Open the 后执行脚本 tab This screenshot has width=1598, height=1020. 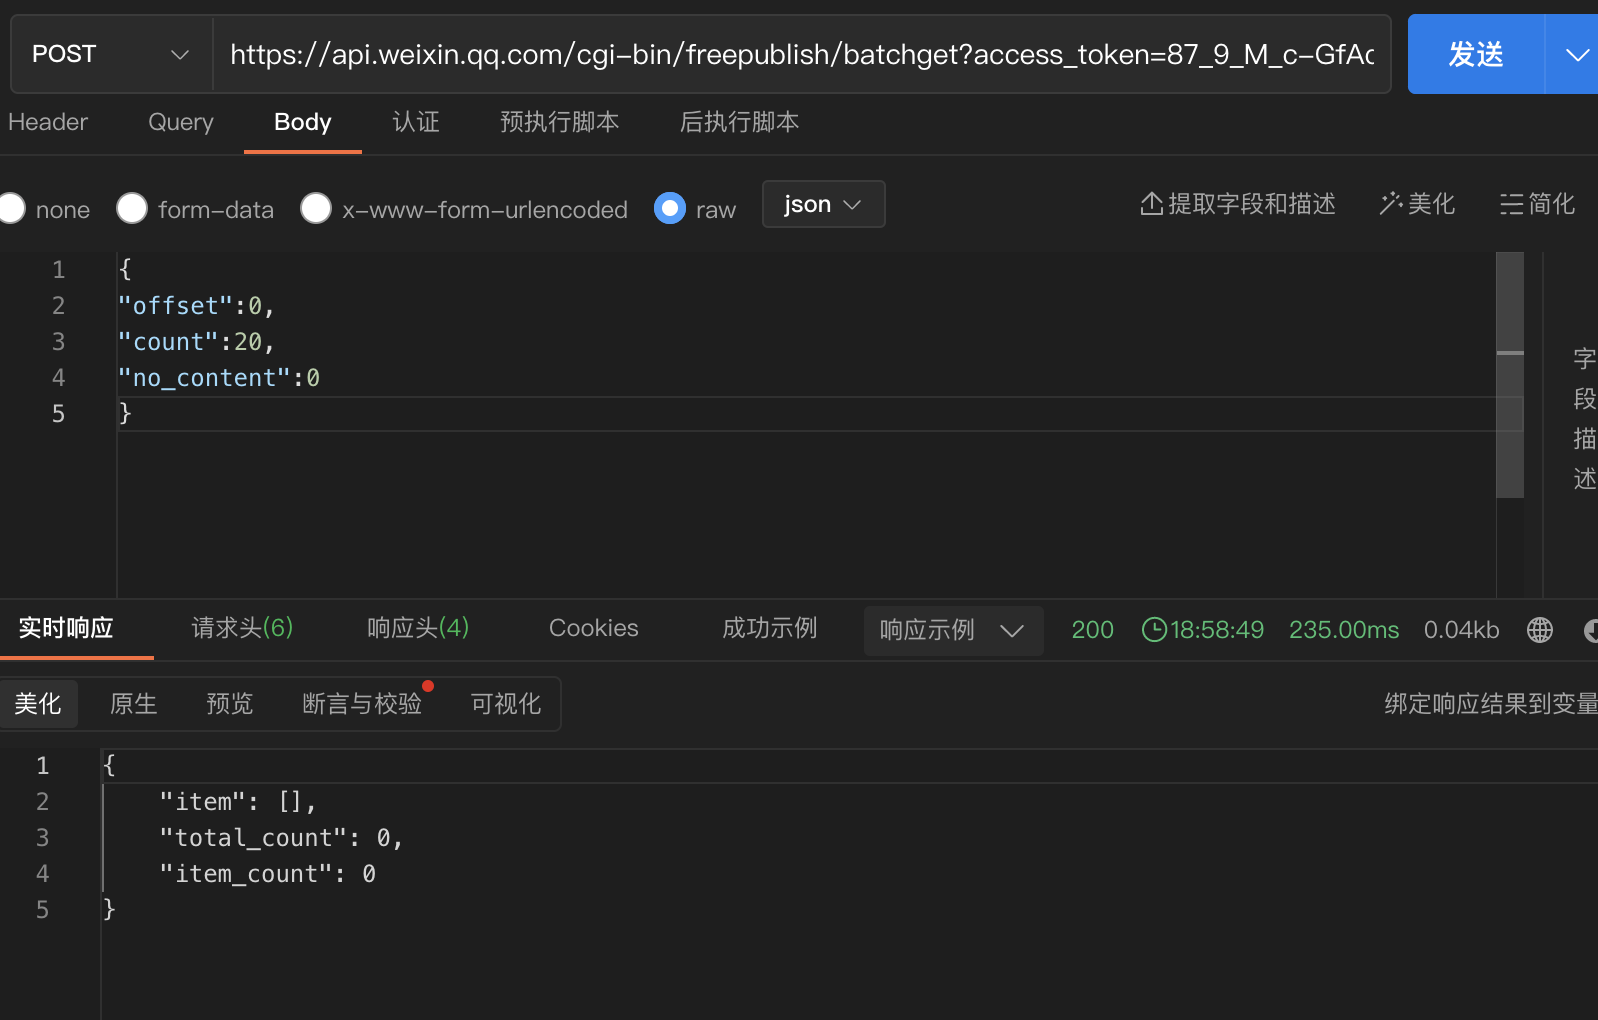click(740, 122)
